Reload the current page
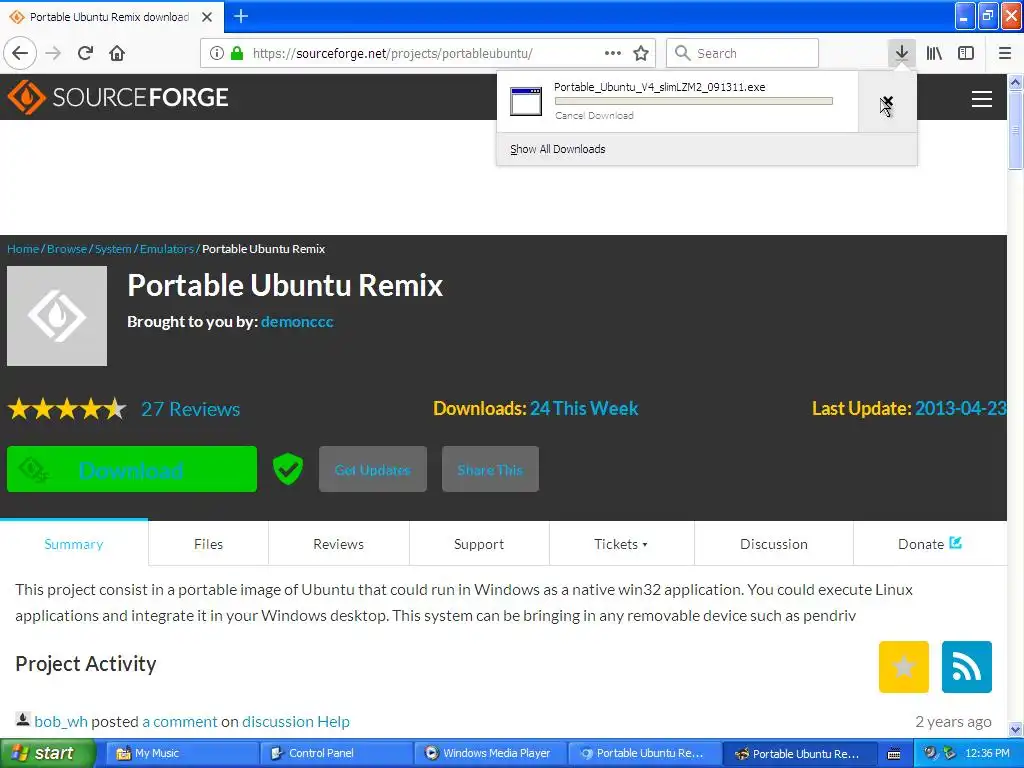1024x768 pixels. pyautogui.click(x=85, y=53)
